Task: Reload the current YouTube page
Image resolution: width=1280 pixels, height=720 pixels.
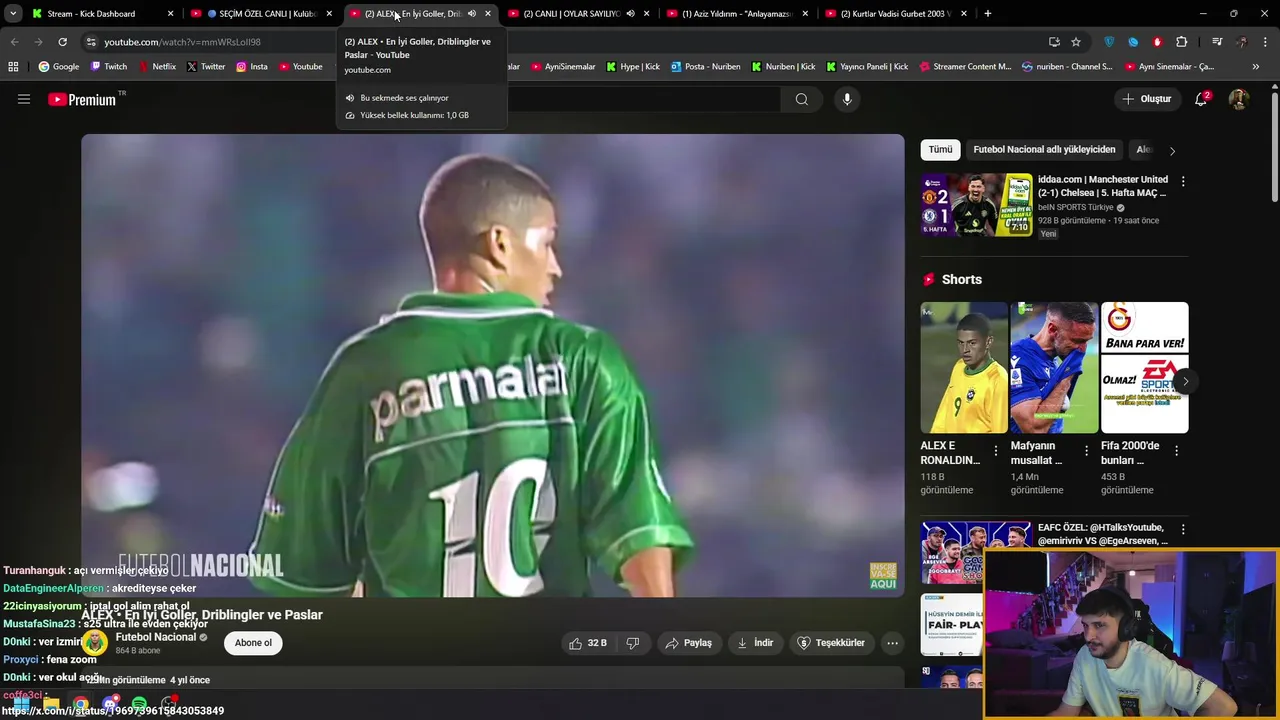Action: 62,42
